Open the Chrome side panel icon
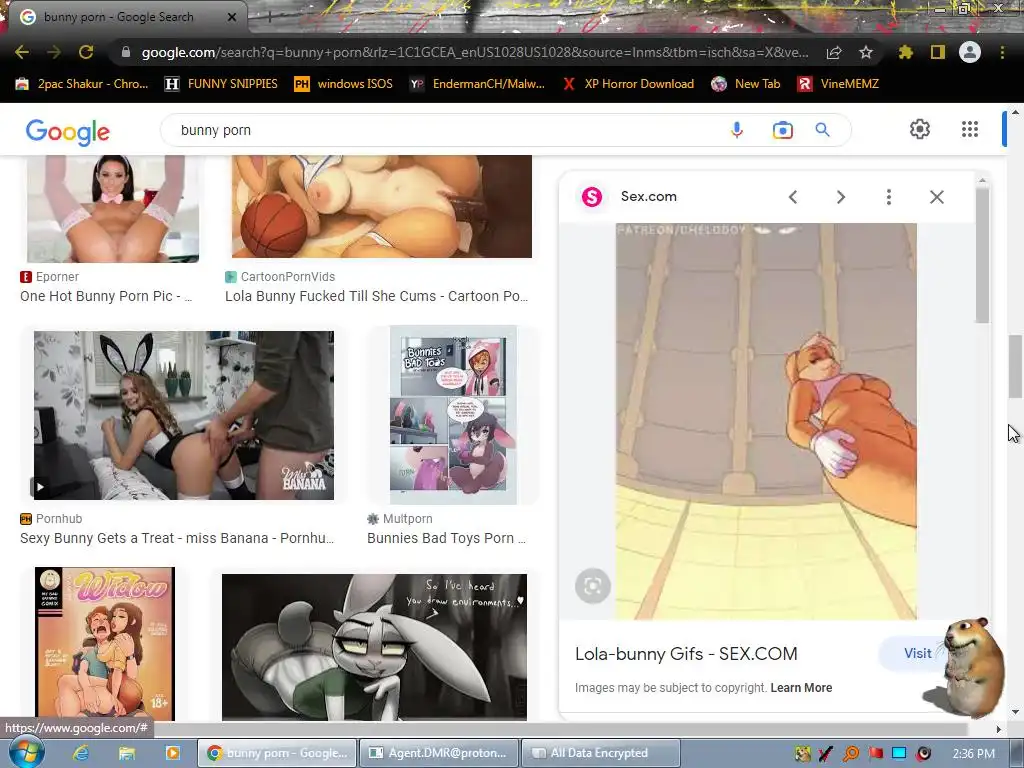 [x=938, y=52]
